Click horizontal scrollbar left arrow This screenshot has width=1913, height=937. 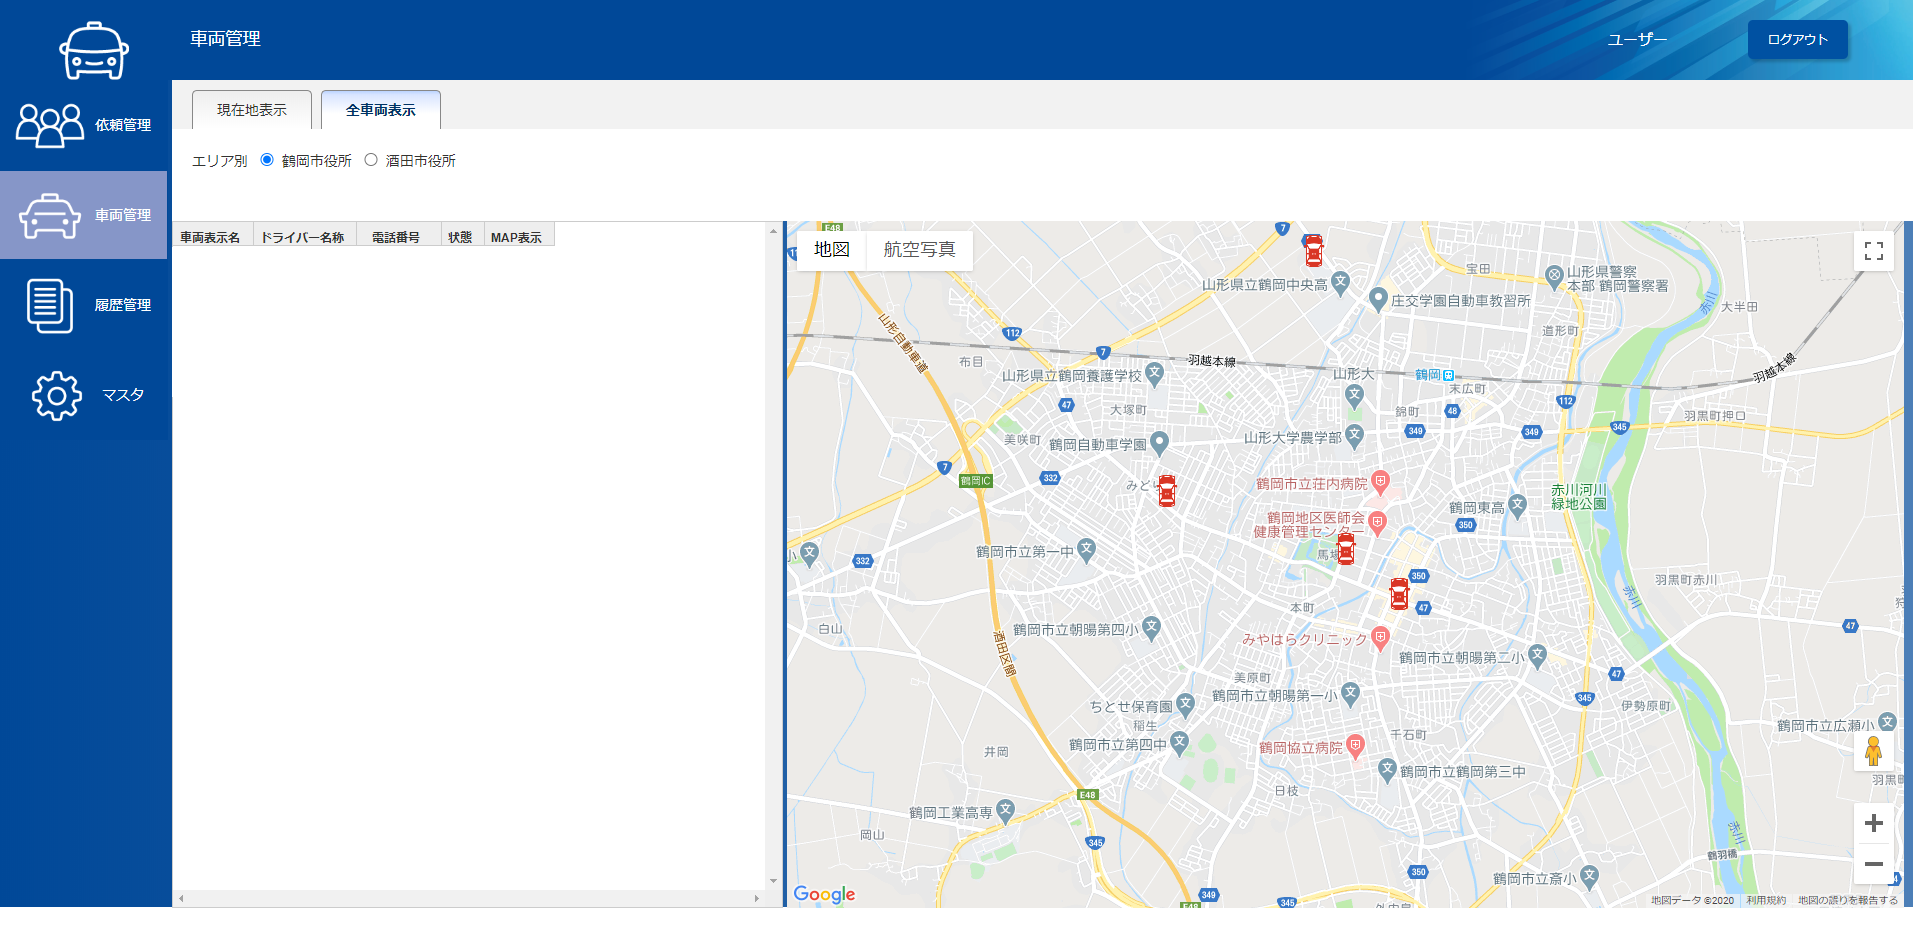(x=181, y=899)
